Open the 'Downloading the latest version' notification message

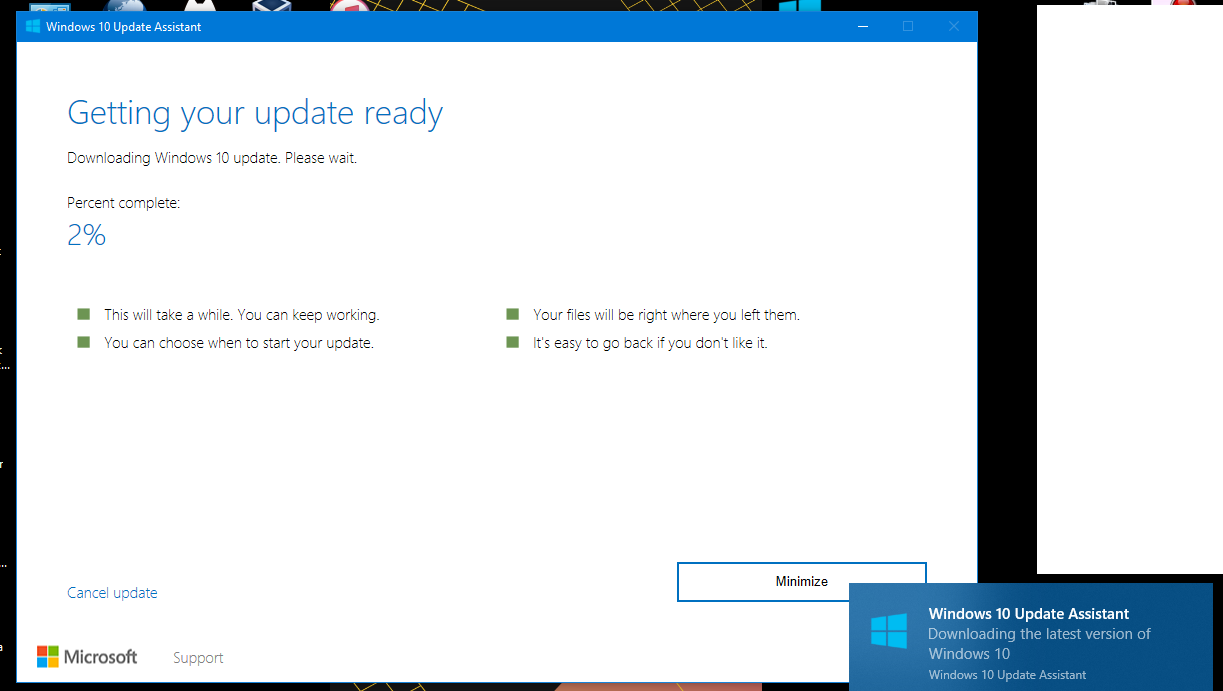[1039, 644]
